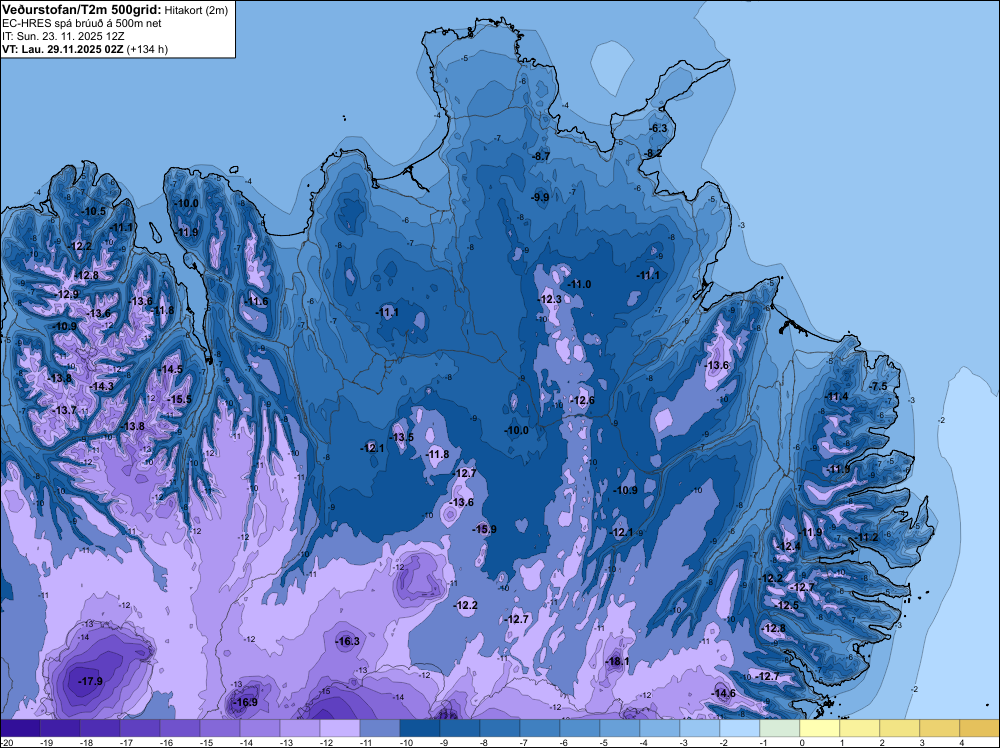Click the '-12.5' temperature label
This screenshot has width=1000, height=748.
coord(787,605)
